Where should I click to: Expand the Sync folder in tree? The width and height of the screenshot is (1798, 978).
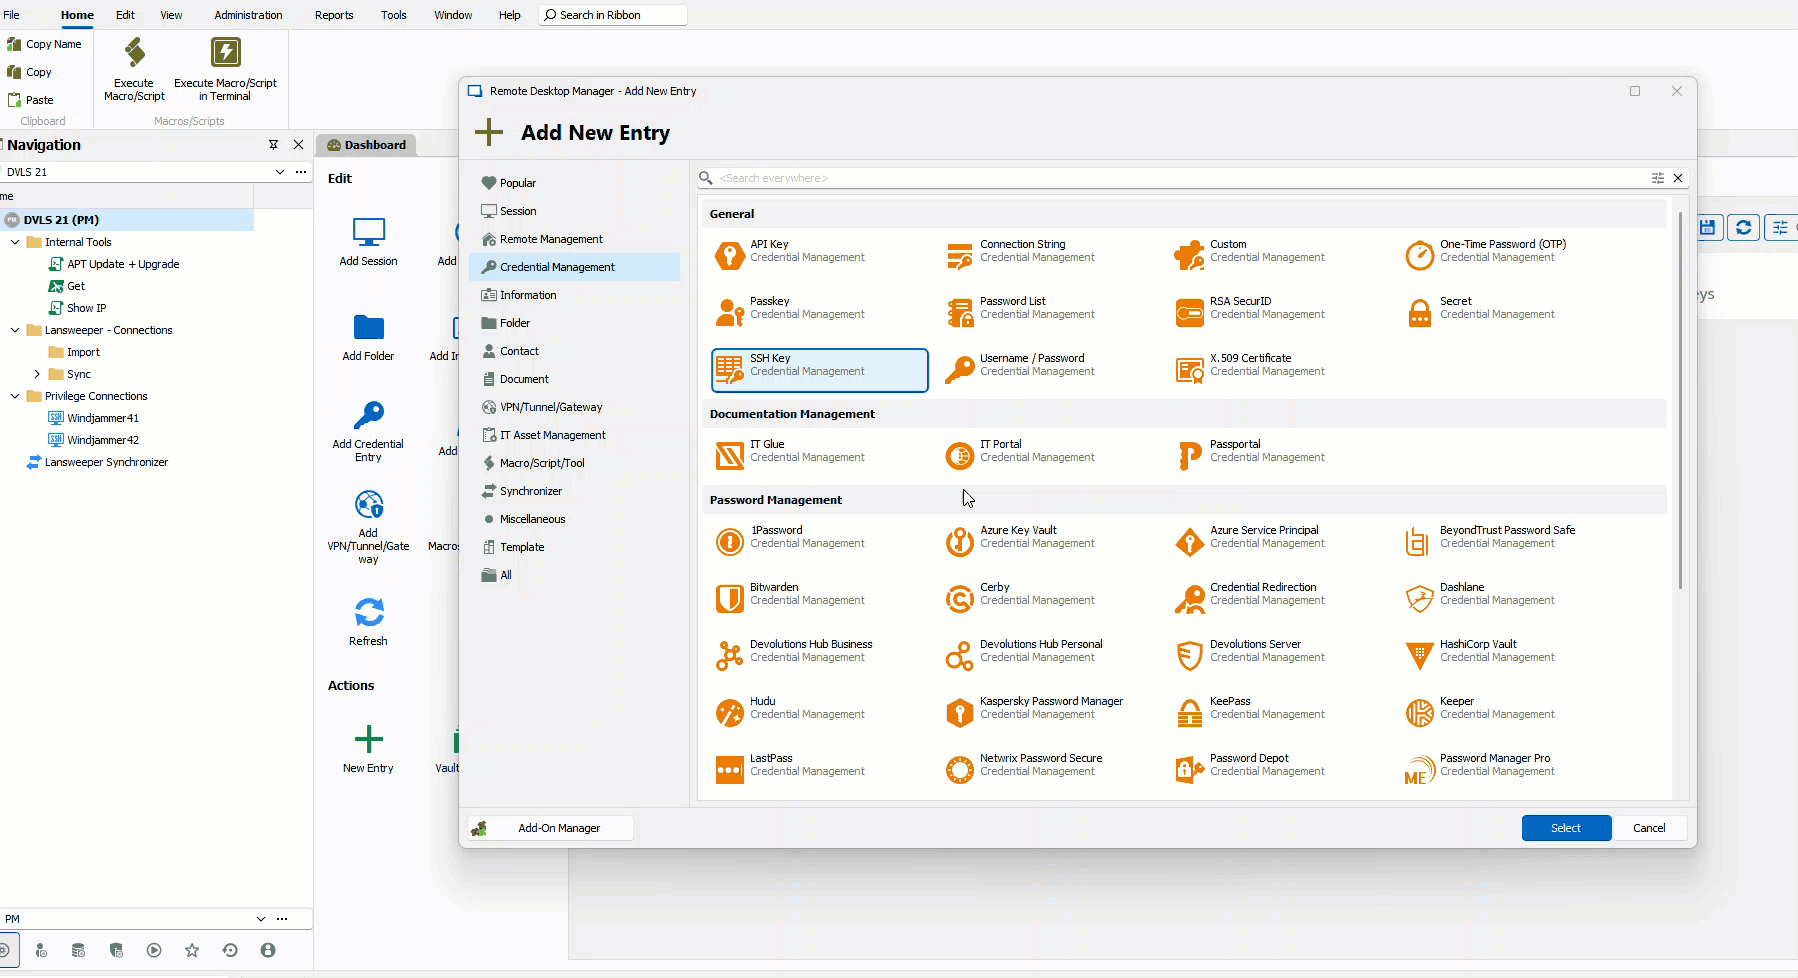[37, 374]
